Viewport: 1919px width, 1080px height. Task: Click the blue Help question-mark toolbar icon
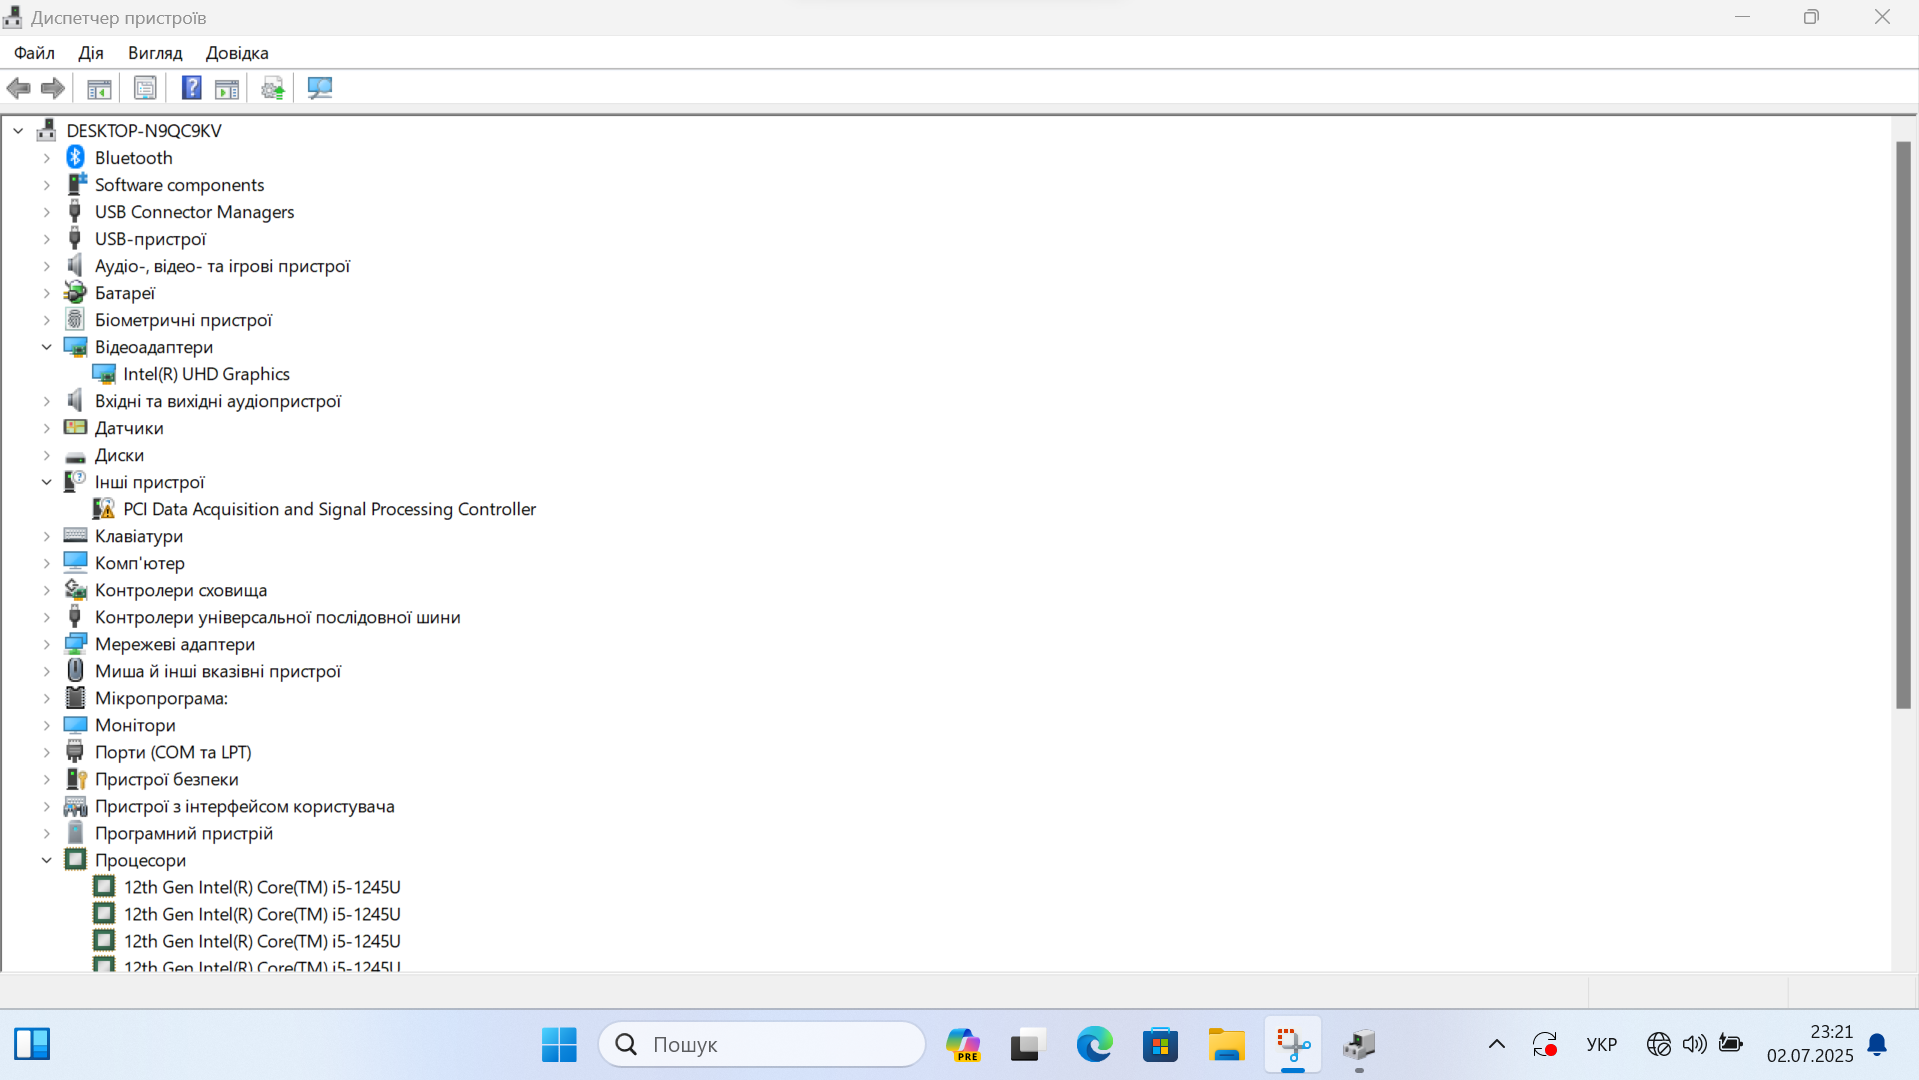(191, 88)
